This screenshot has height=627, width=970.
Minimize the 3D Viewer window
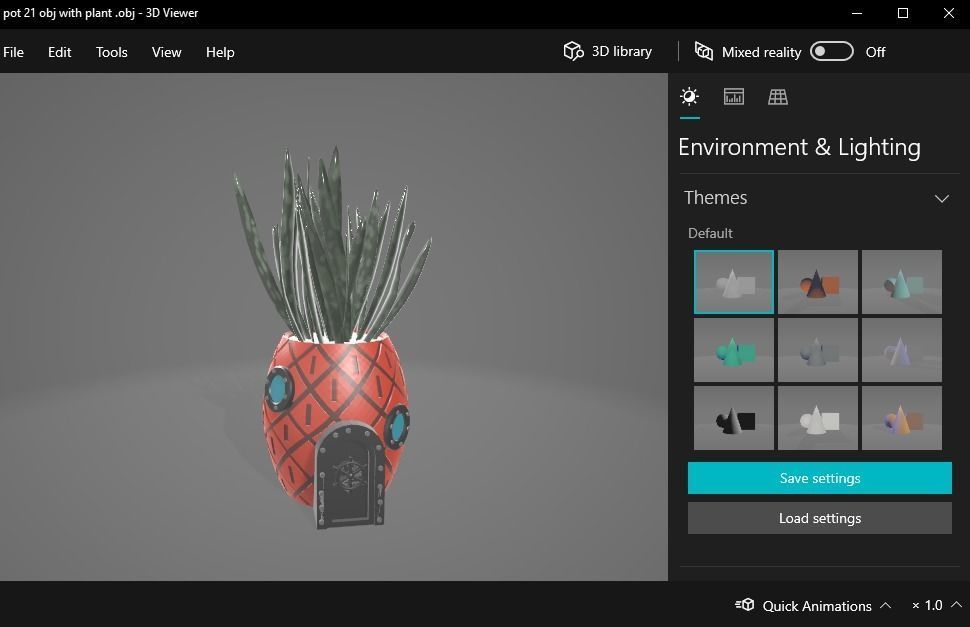pos(857,13)
